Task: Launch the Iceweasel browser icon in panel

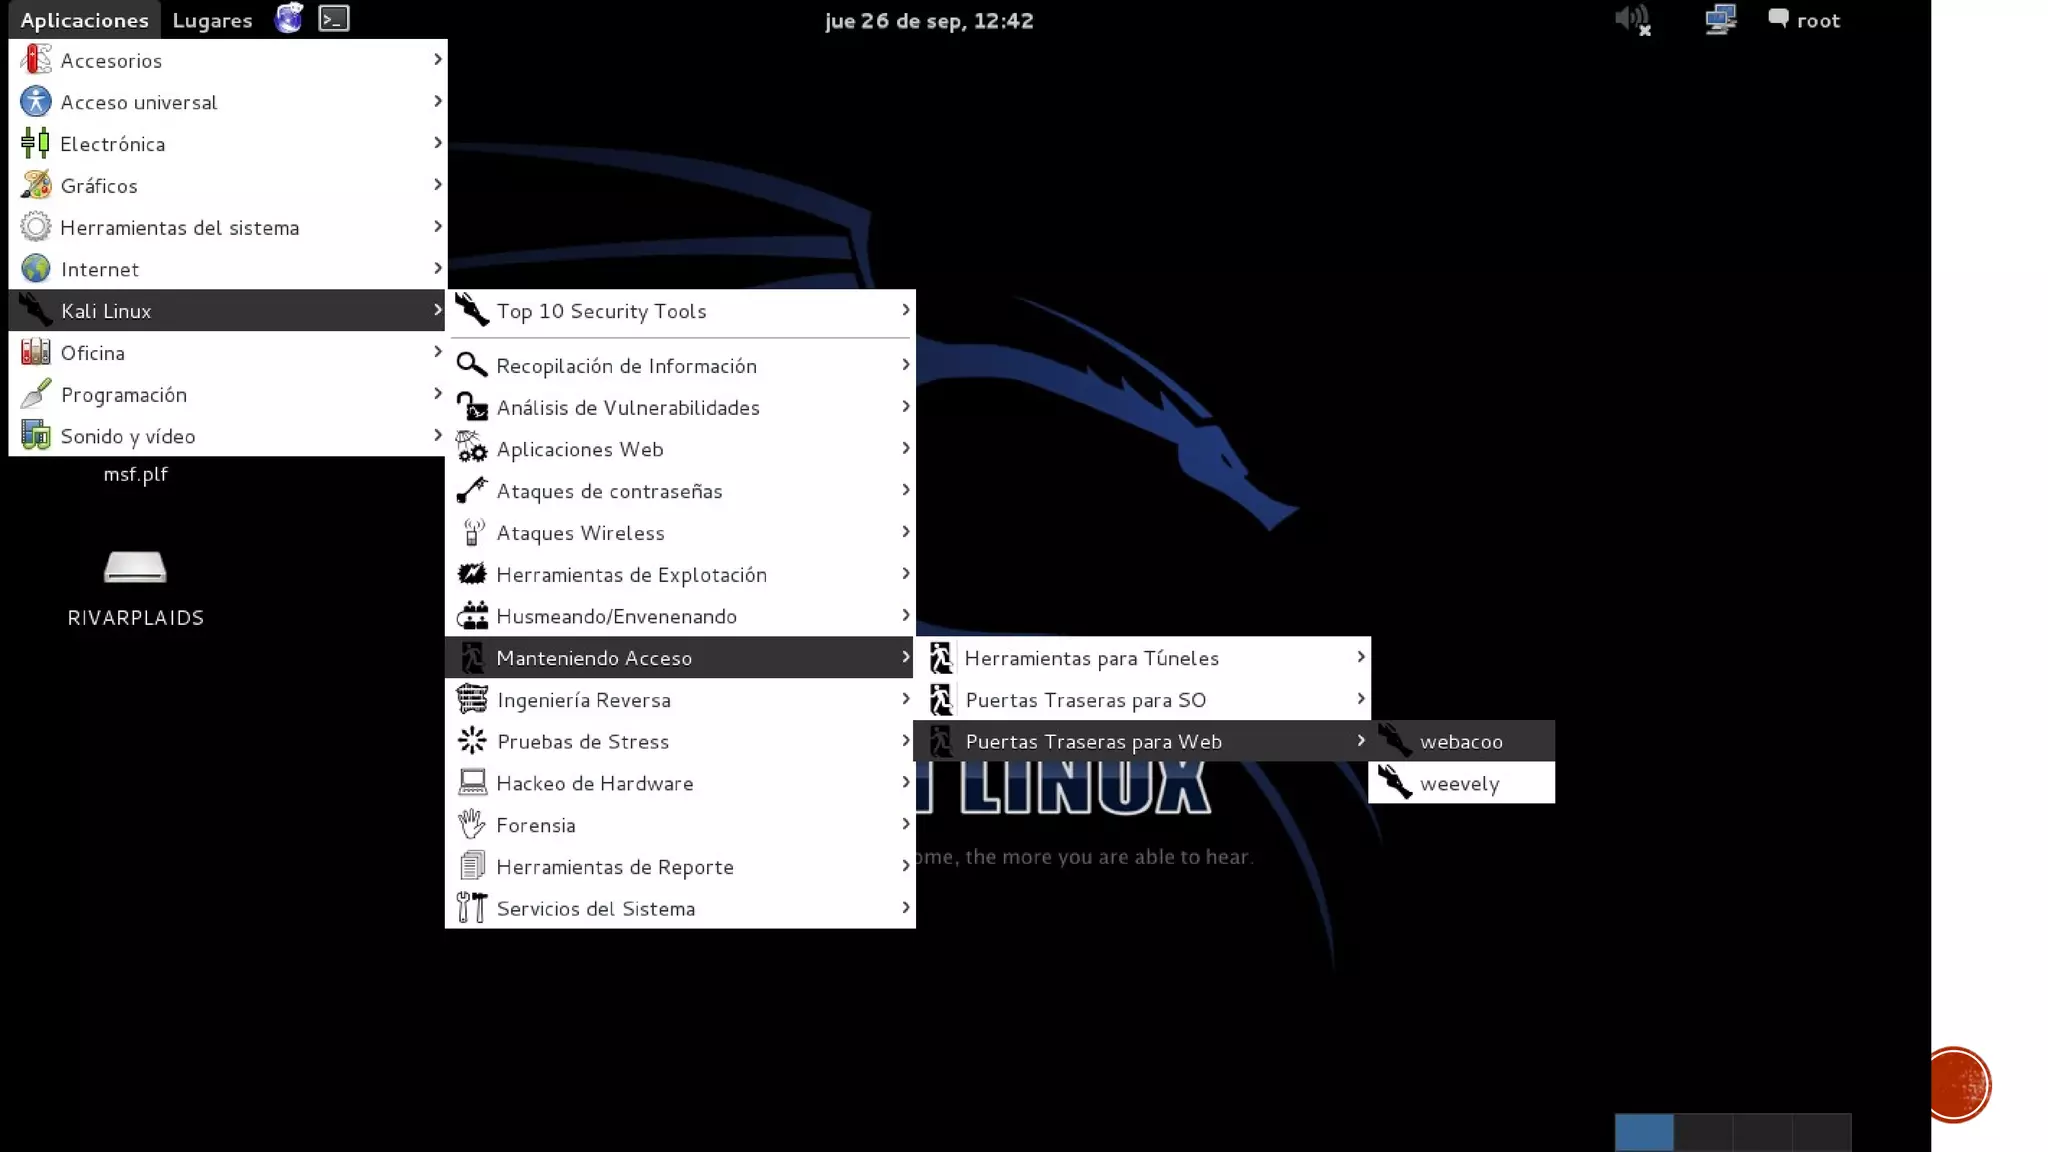Action: pyautogui.click(x=289, y=19)
